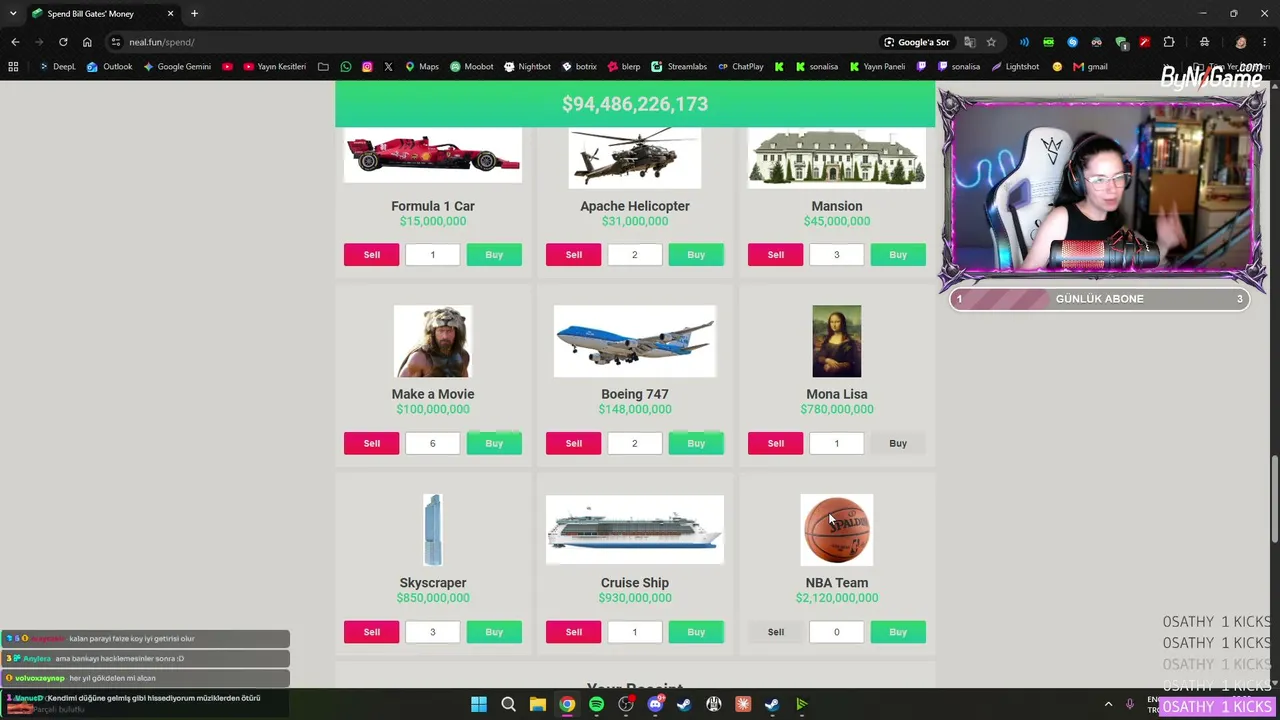Open the Moobot bookmark
Screen dimensions: 1280x720
pos(472,67)
